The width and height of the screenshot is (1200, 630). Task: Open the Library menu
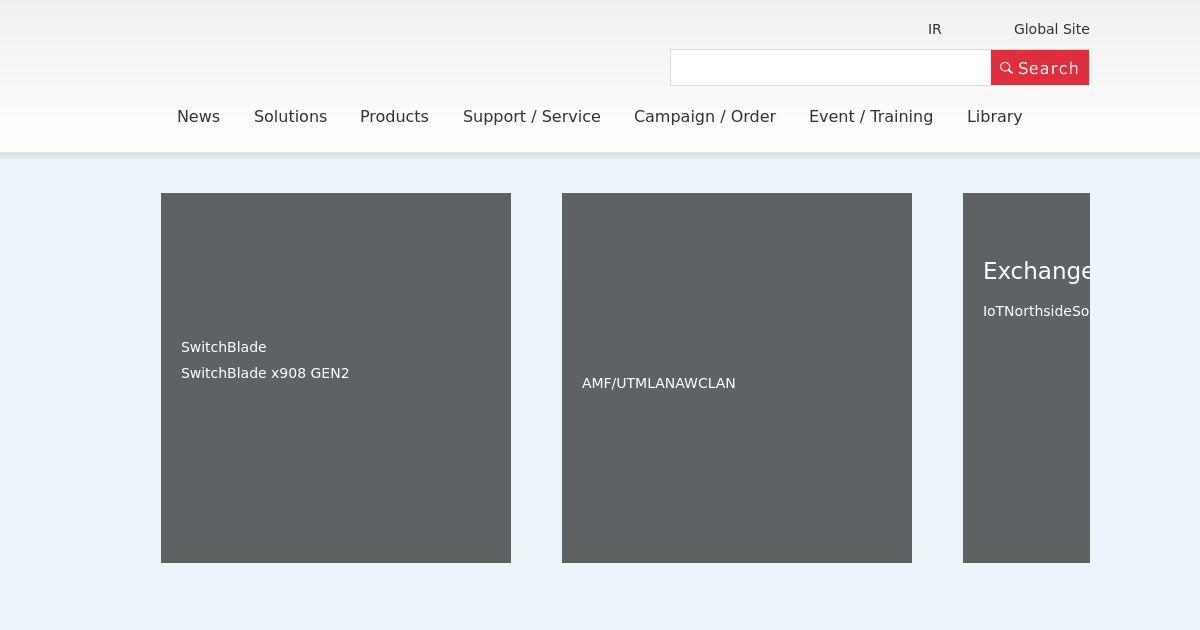995,117
